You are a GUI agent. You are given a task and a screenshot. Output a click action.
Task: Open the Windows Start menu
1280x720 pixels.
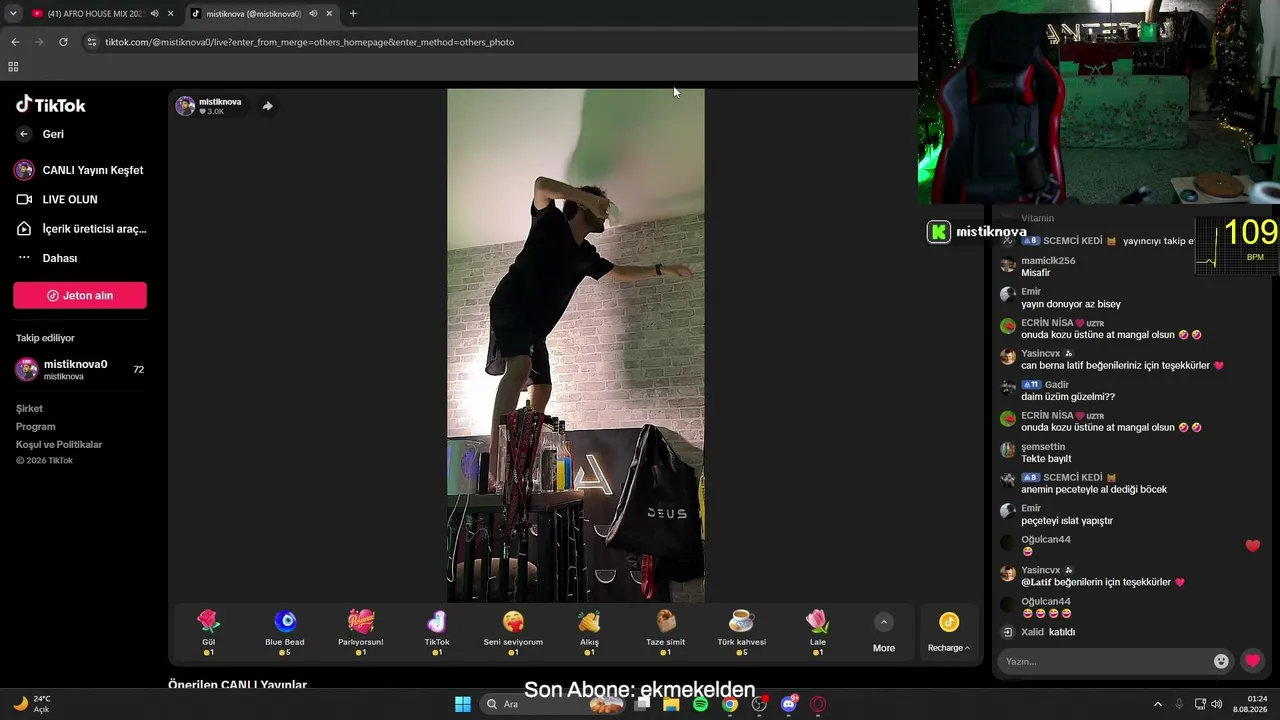(463, 704)
